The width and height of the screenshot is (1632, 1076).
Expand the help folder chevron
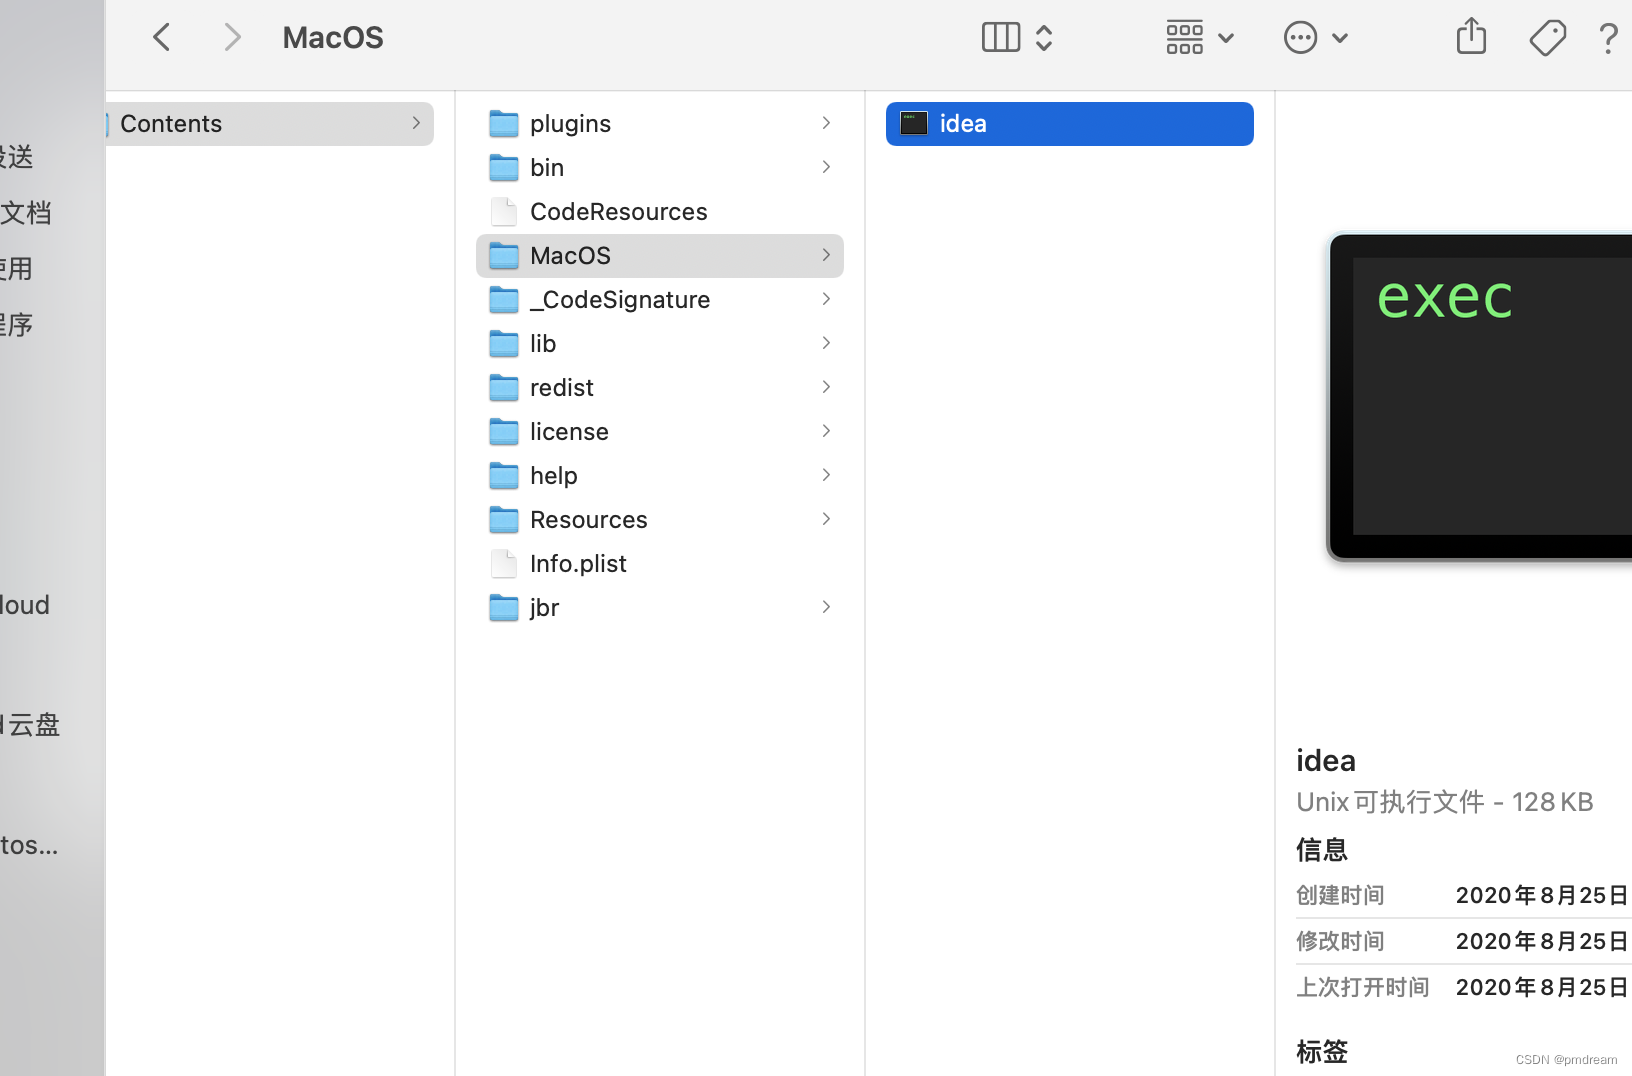pyautogui.click(x=826, y=475)
